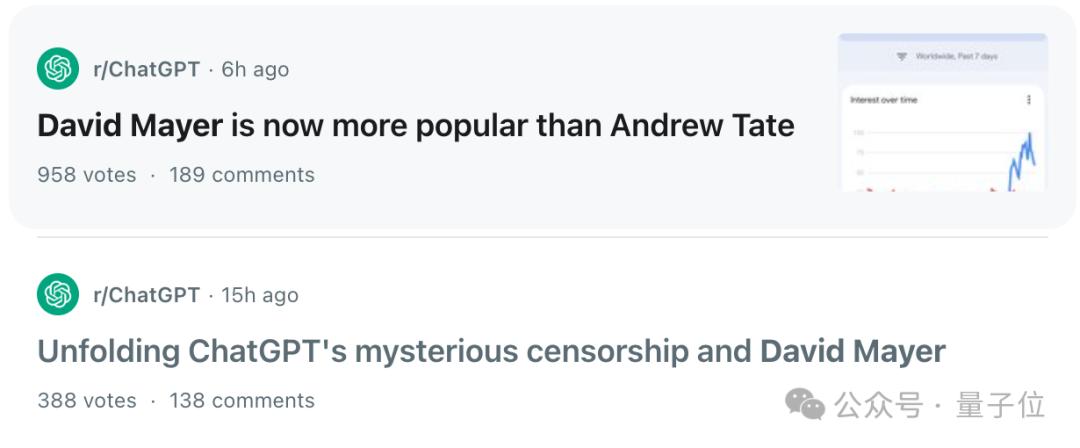Click the 15h ago timestamp
The height and width of the screenshot is (448, 1080).
[x=260, y=295]
